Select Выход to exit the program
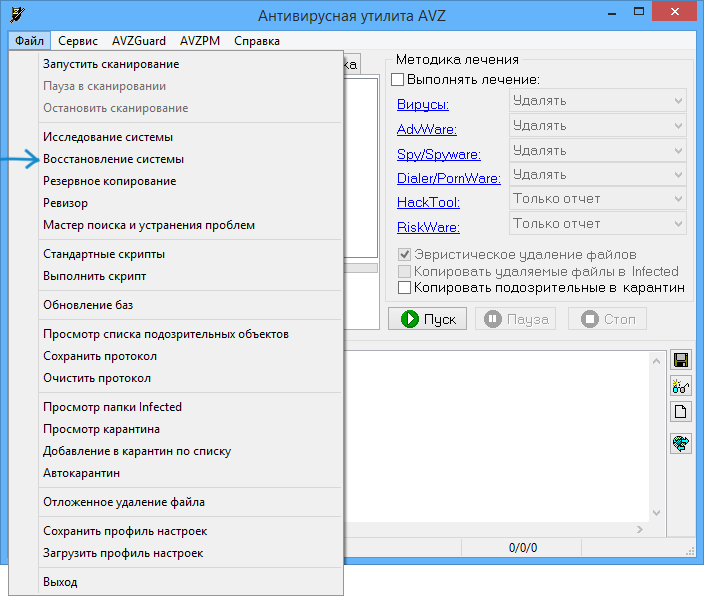Screen dimensions: 704x596 point(60,582)
